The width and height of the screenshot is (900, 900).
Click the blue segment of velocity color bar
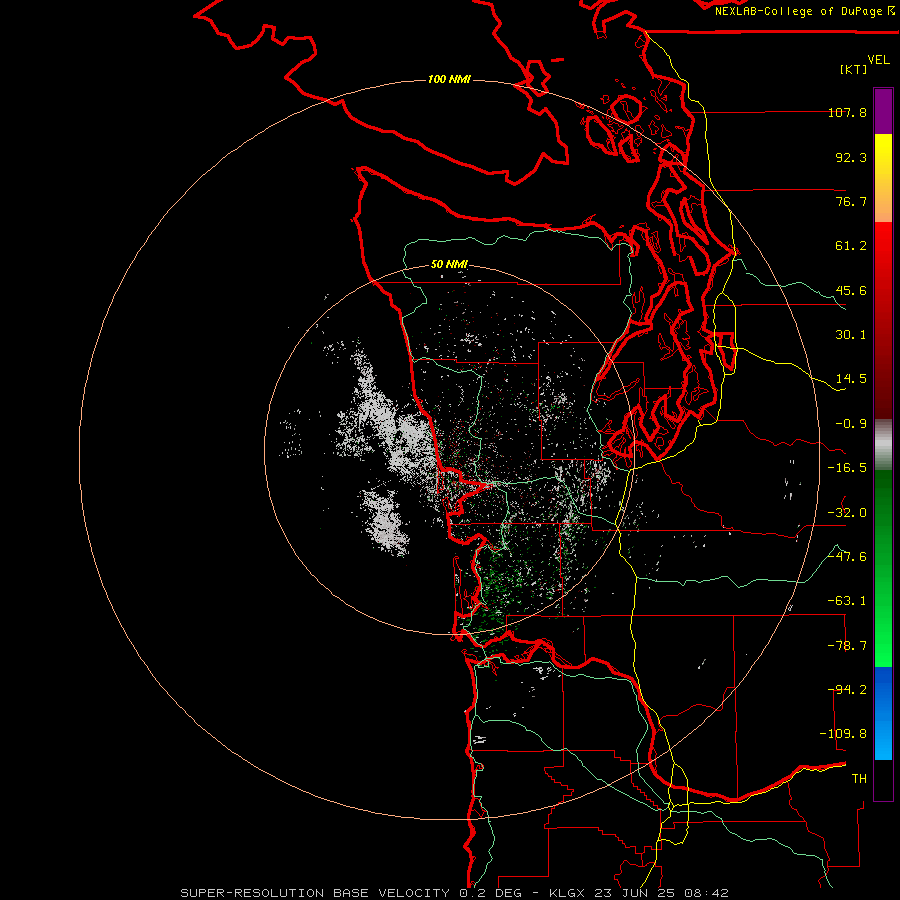click(883, 713)
